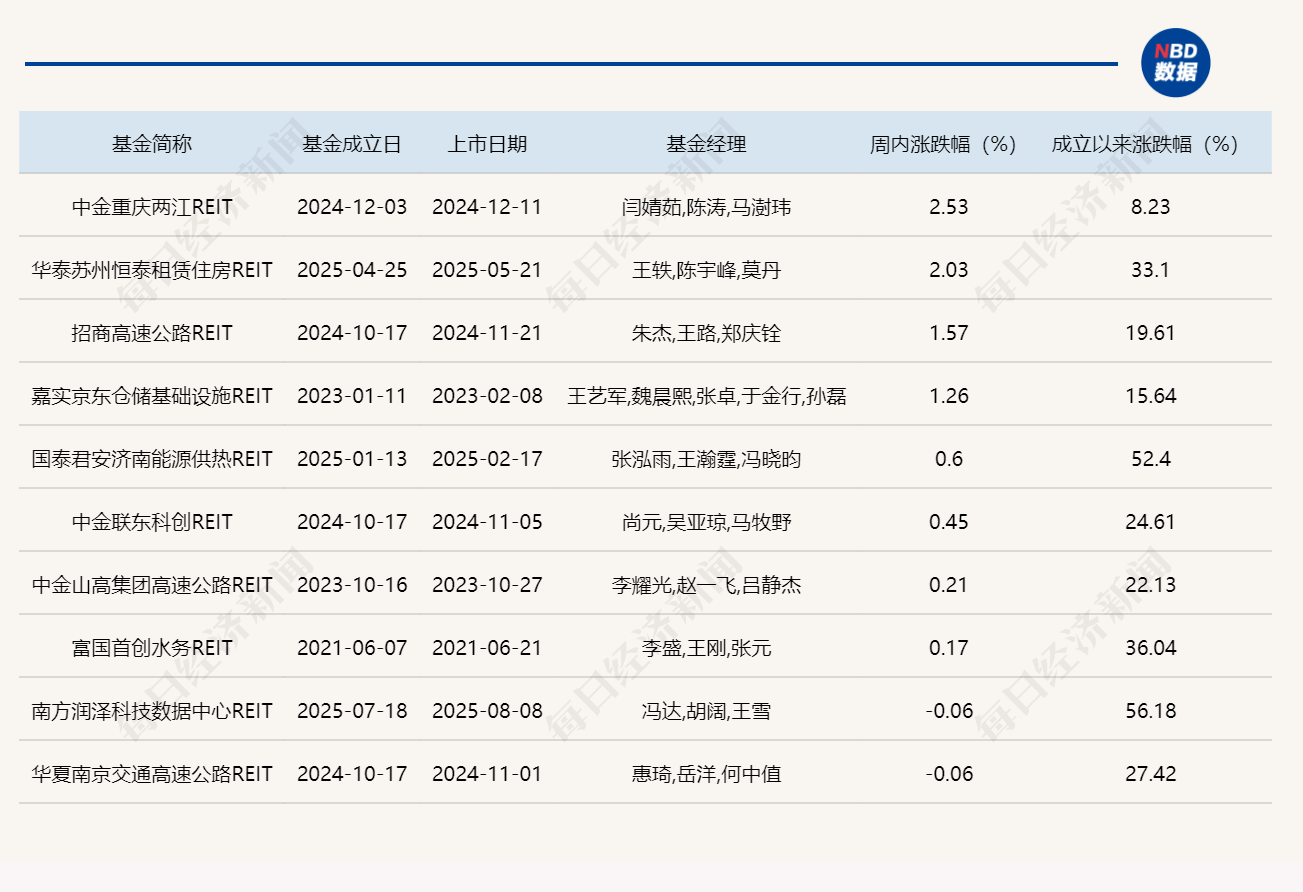Click establishment date 2025-01-13

352,459
